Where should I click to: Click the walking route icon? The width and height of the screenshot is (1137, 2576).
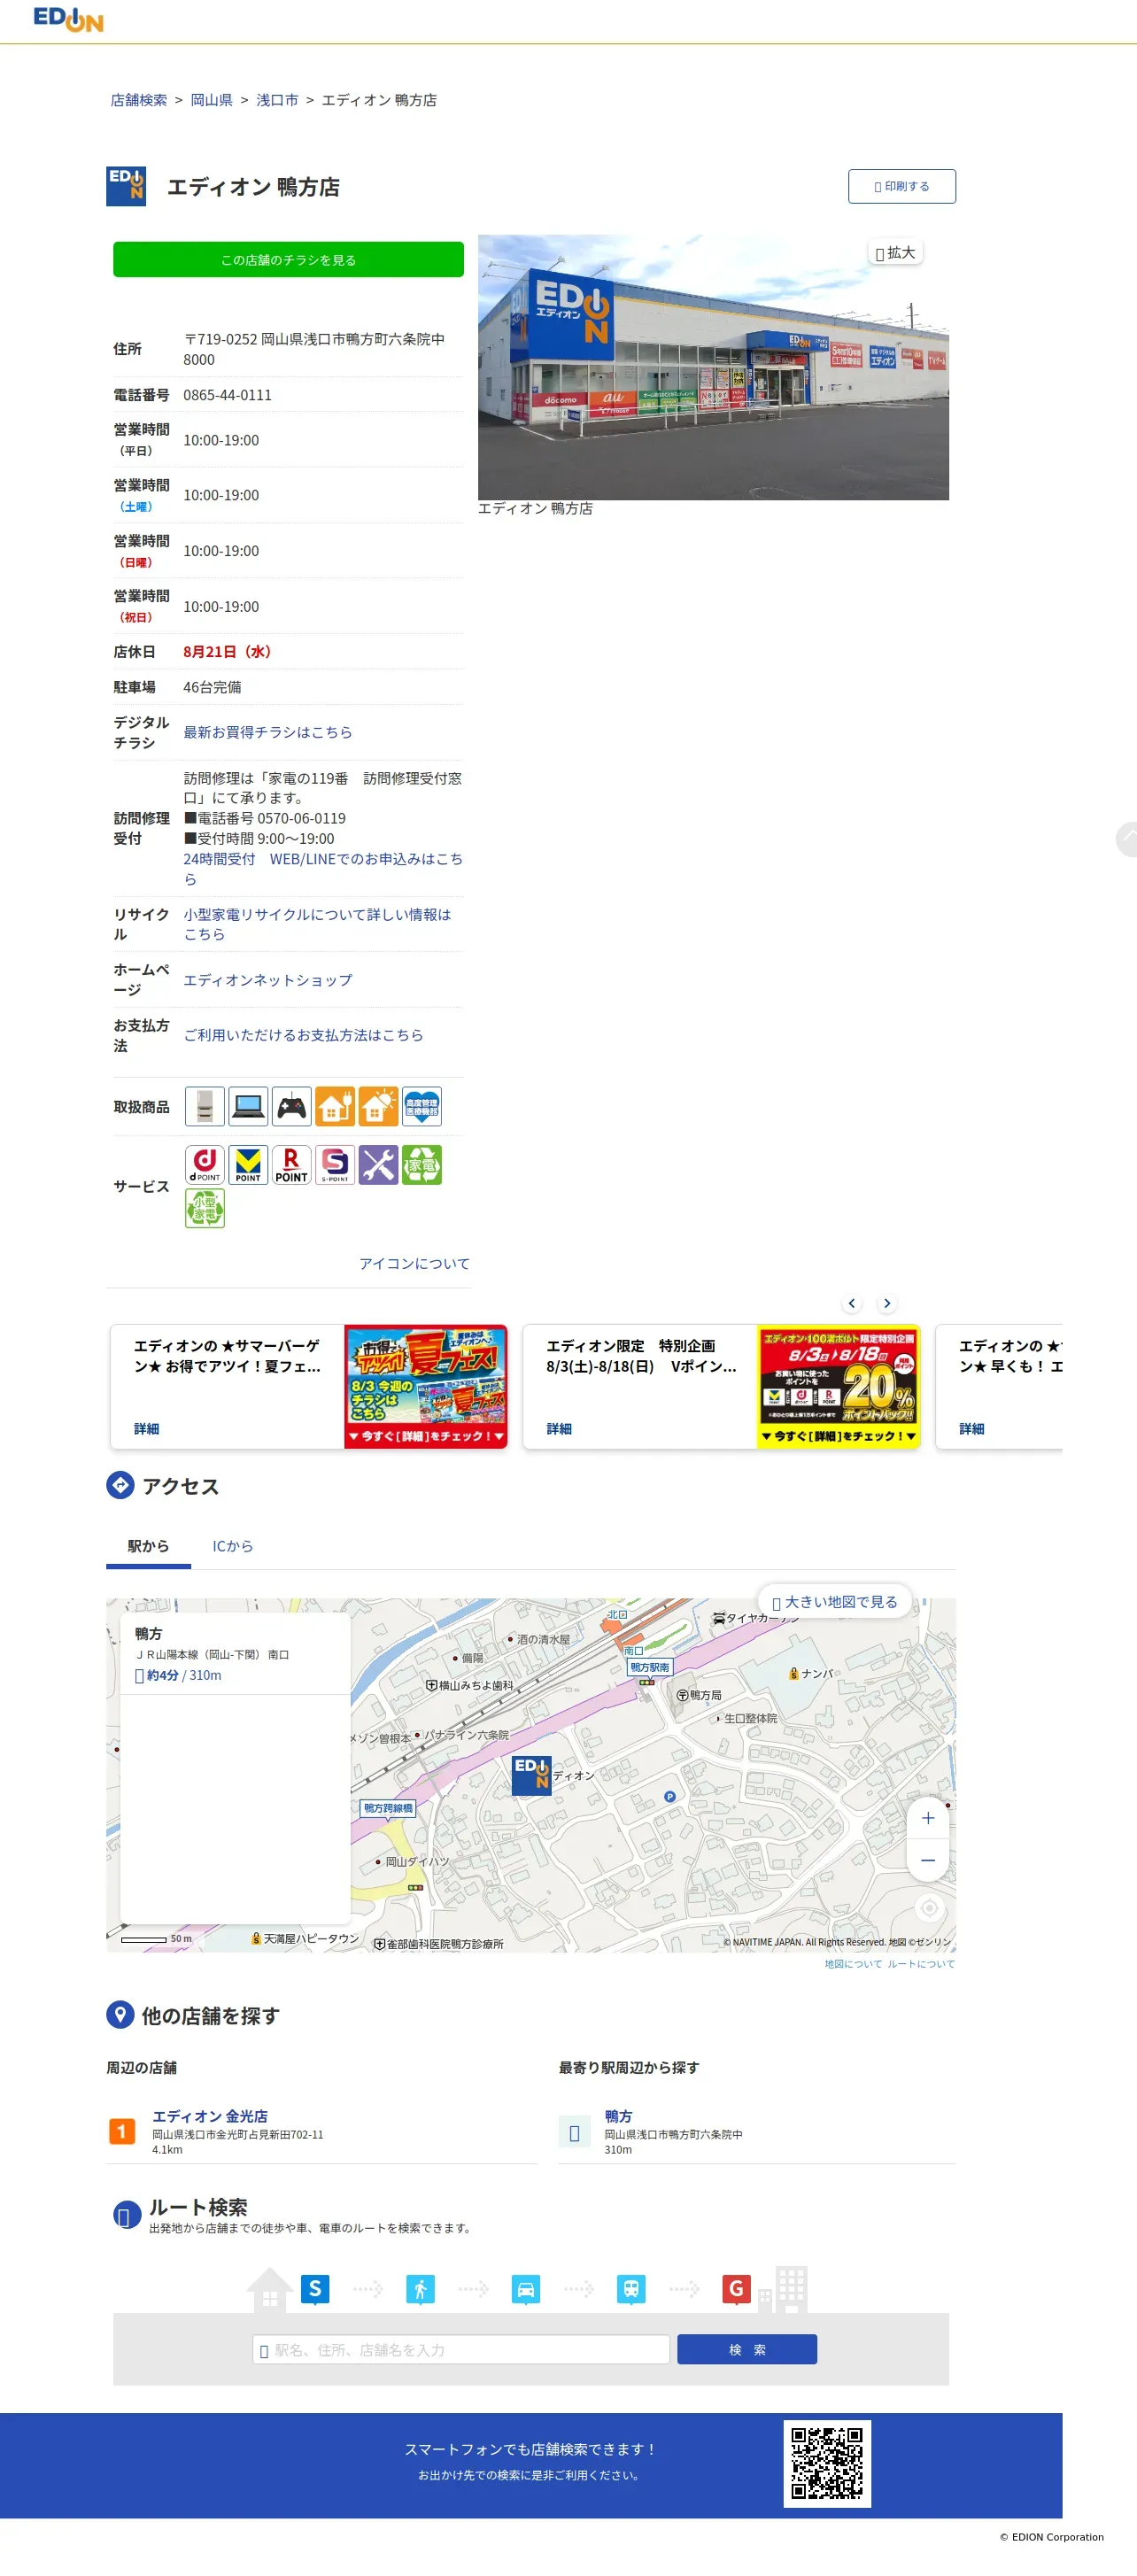coord(420,2288)
